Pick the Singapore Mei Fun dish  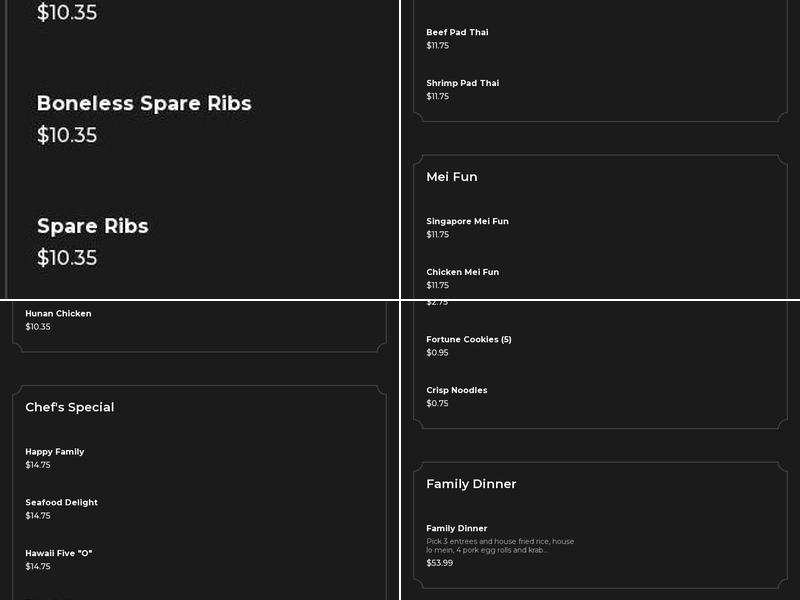pos(467,222)
